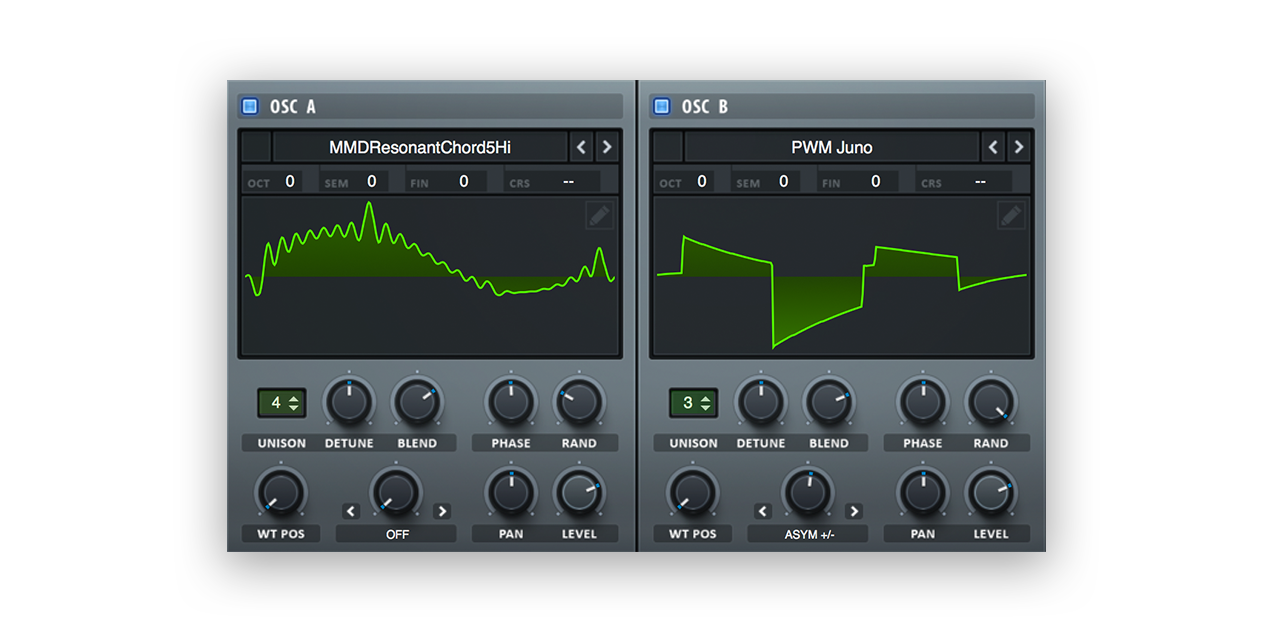Screen dimensions: 1280x641
Task: Click the PAN knob in OSC B
Action: coord(923,492)
